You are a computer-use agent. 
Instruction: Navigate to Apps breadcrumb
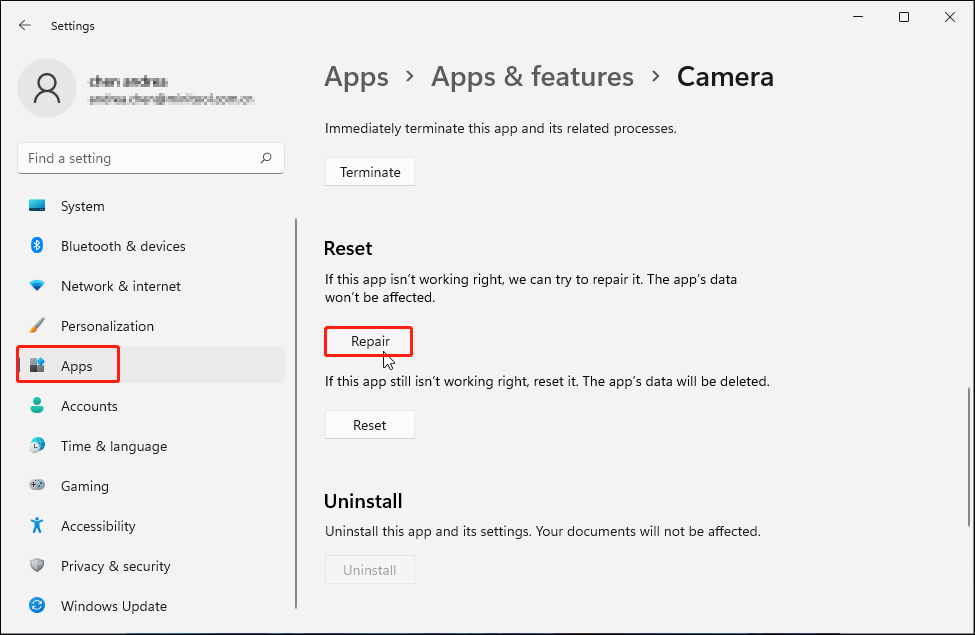click(x=356, y=77)
